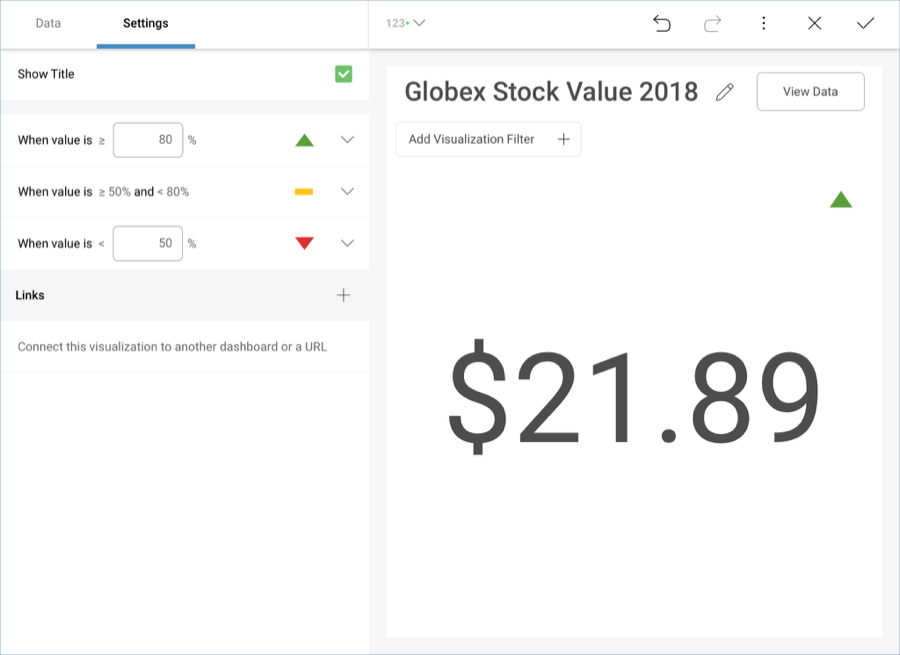The width and height of the screenshot is (900, 655).
Task: Expand the yellow middle-band indicator dropdown
Action: [x=347, y=191]
